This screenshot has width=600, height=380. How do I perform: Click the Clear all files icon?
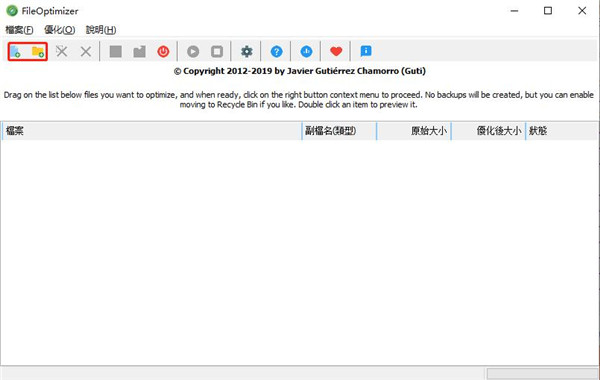coord(86,51)
